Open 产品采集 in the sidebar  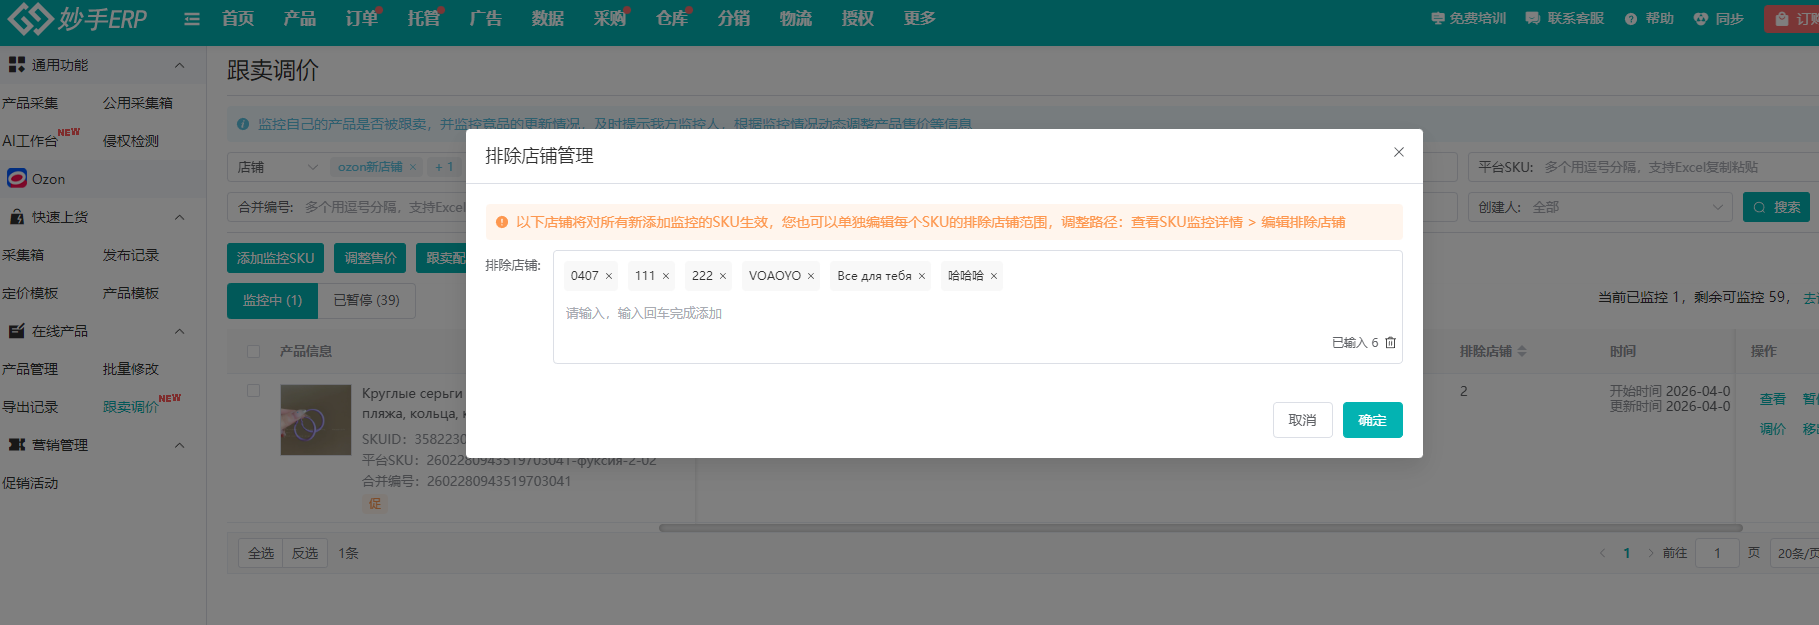click(31, 103)
